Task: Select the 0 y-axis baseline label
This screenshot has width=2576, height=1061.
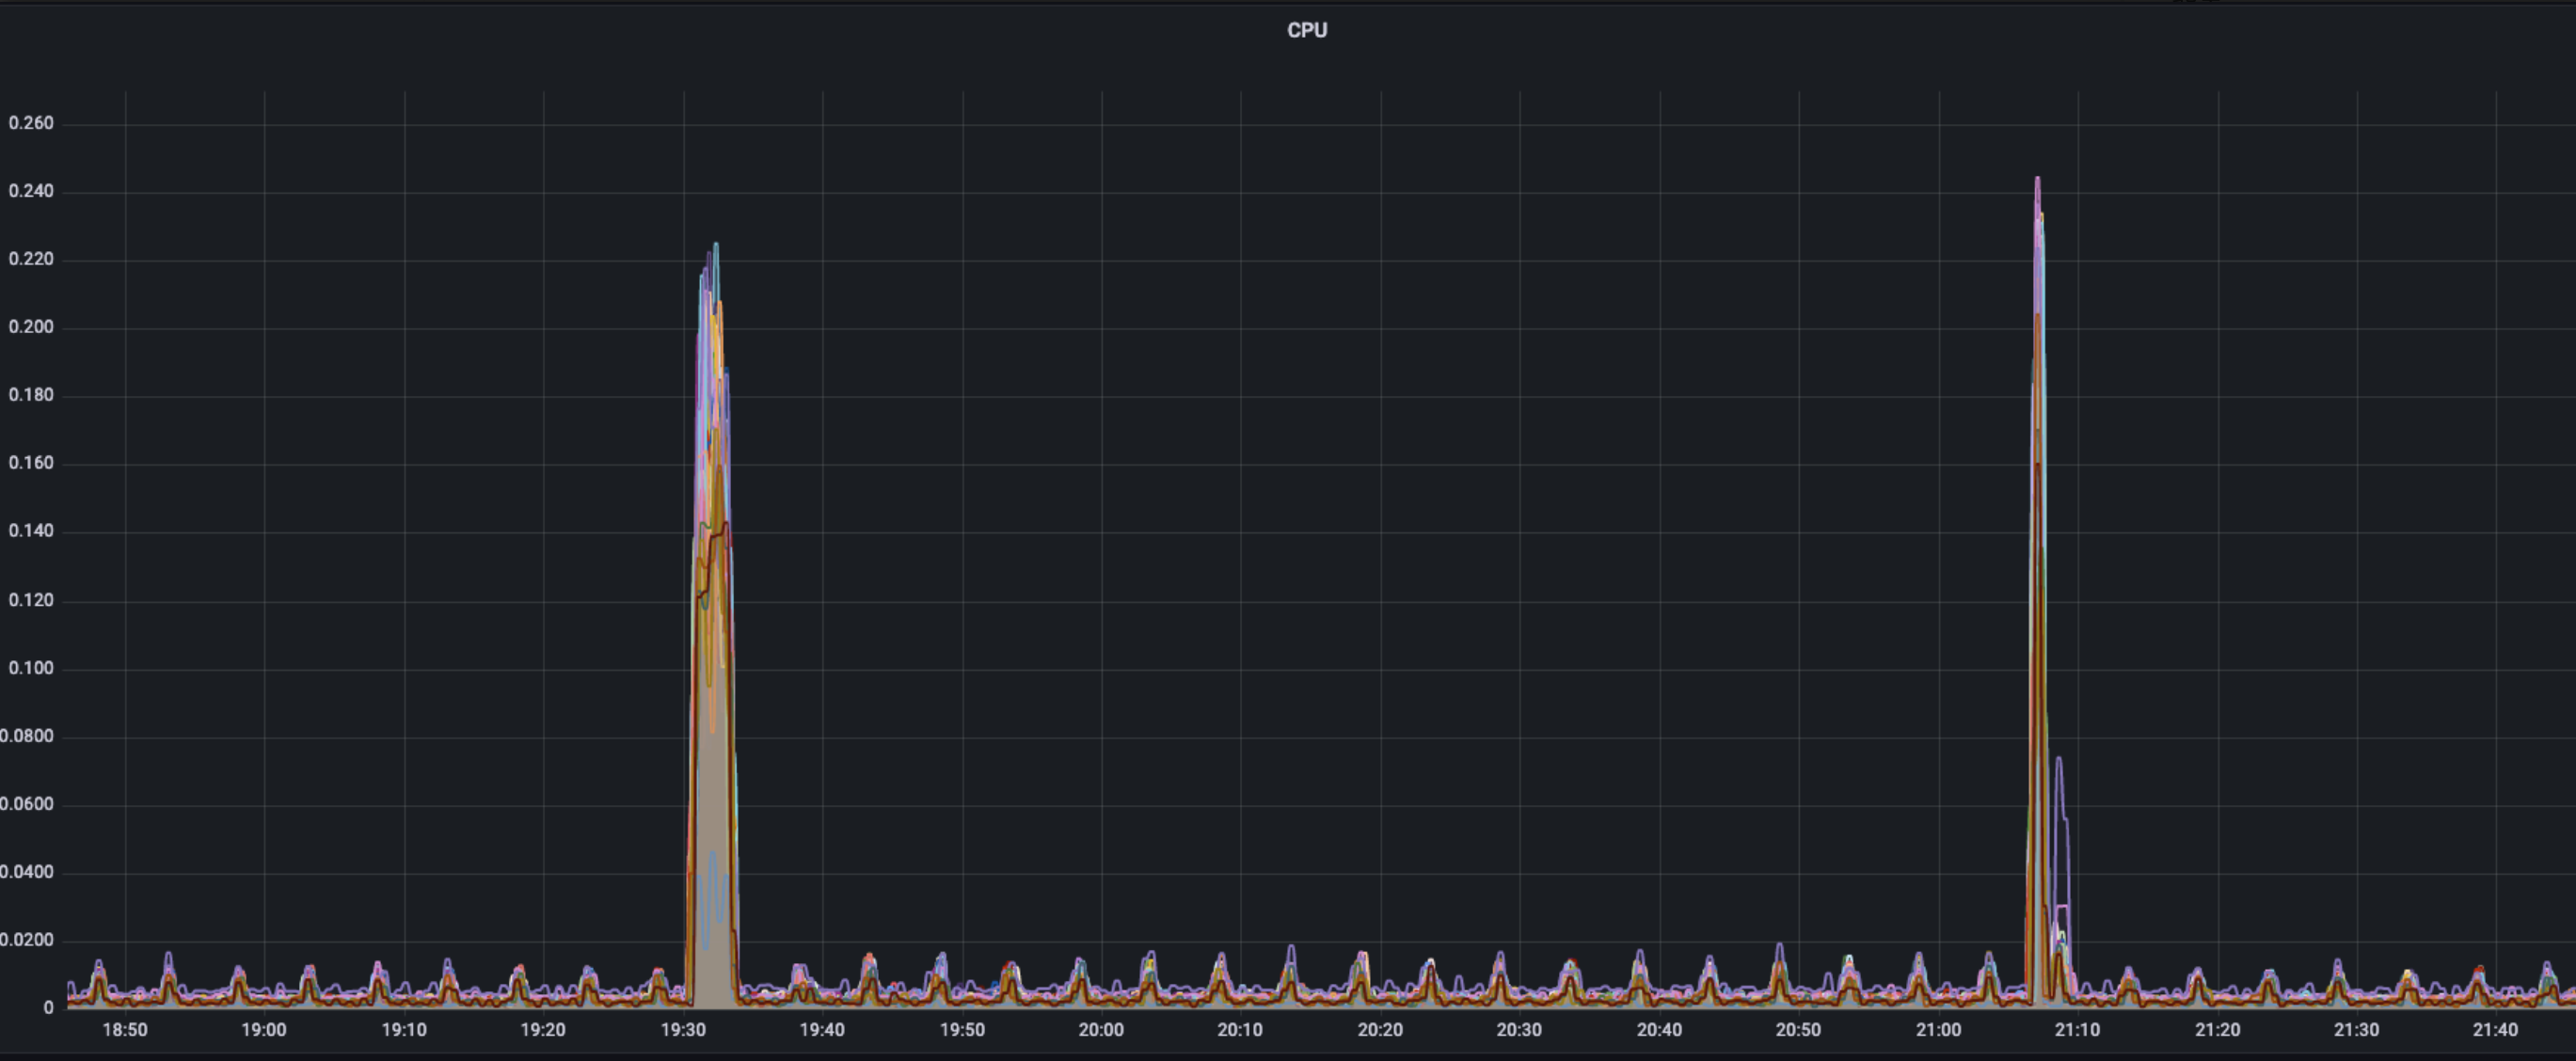Action: coord(48,1008)
